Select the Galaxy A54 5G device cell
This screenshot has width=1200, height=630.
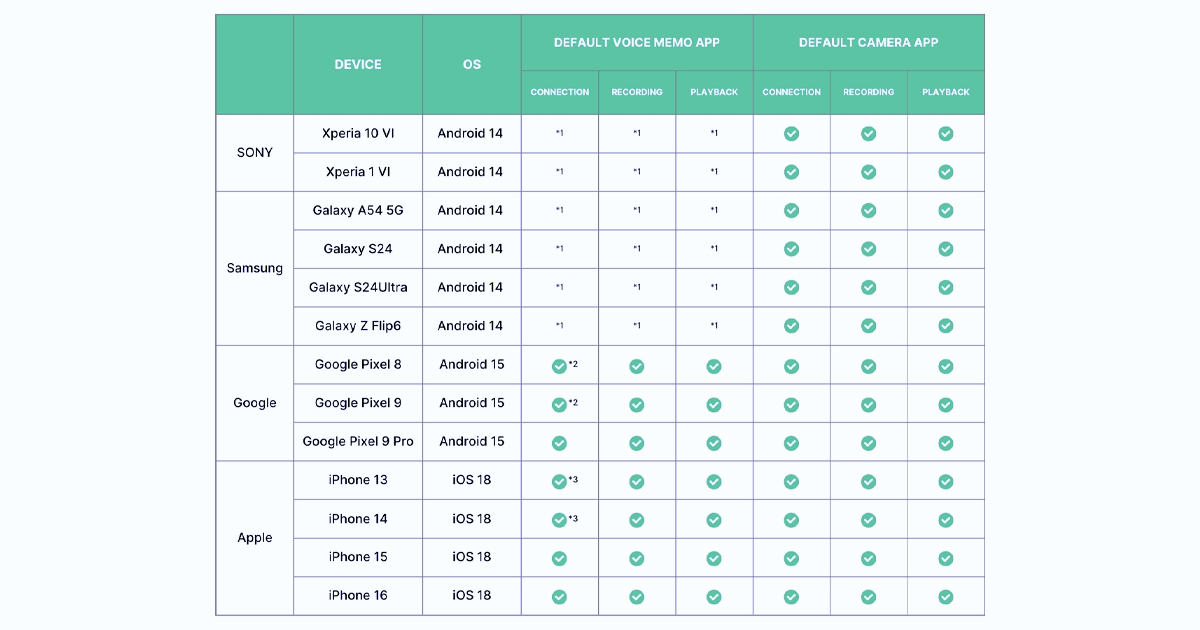point(358,210)
